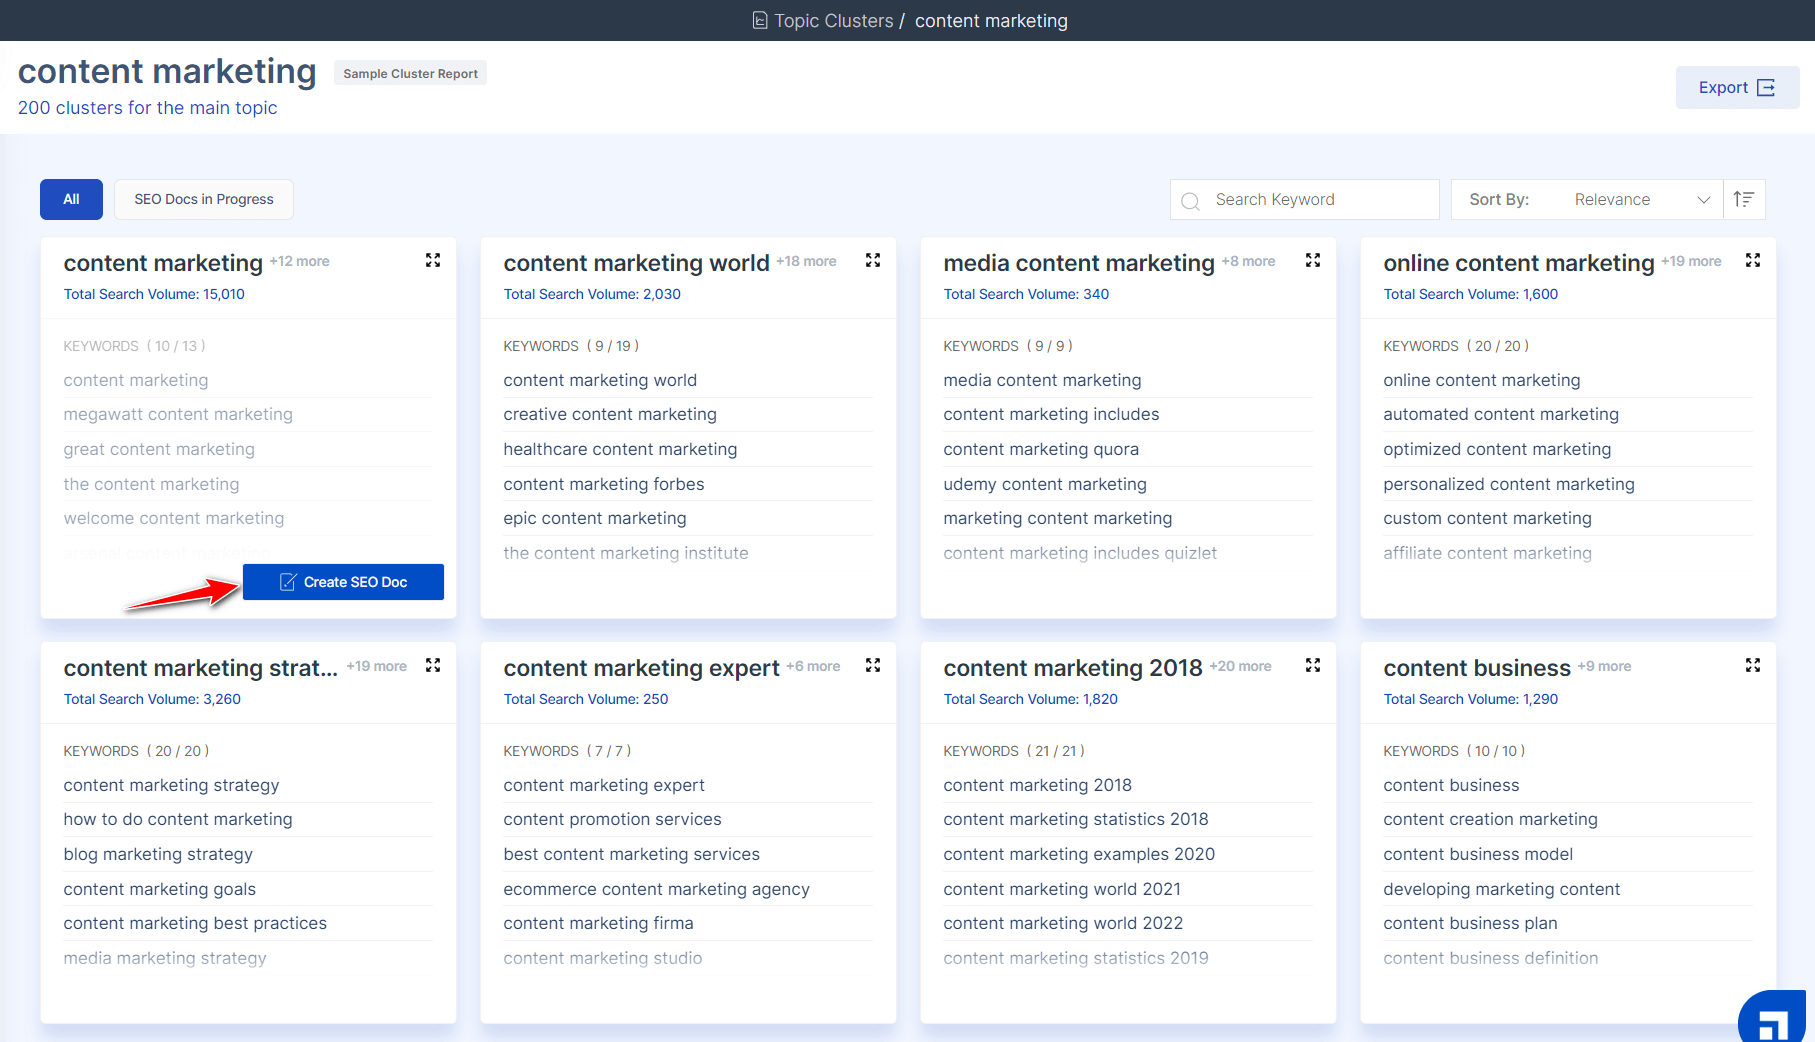Switch to the All tab

71,199
